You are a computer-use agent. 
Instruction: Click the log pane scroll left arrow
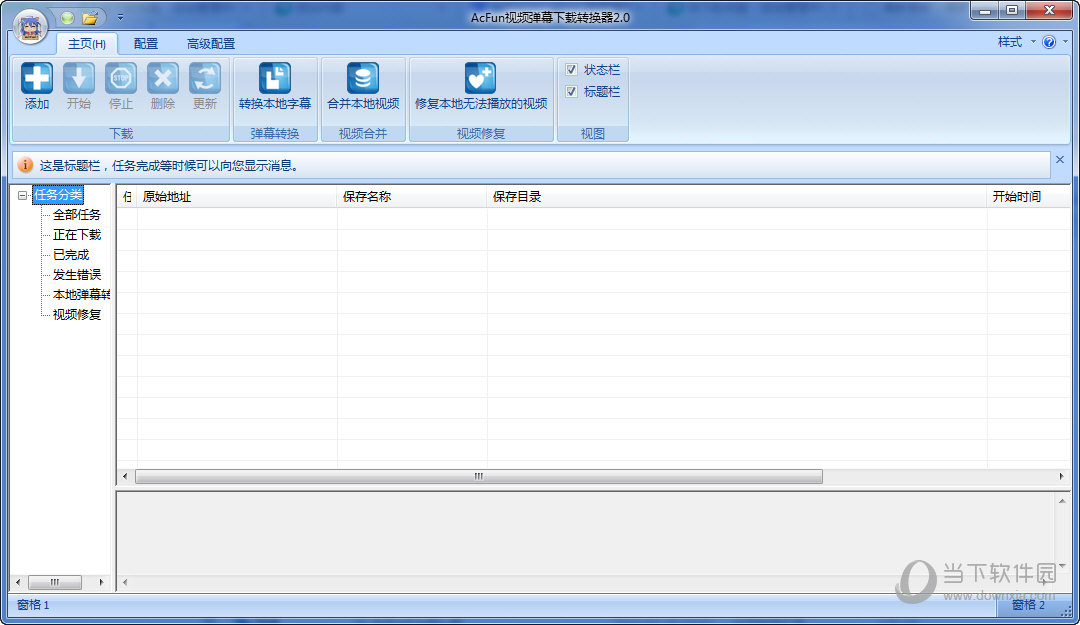[125, 582]
